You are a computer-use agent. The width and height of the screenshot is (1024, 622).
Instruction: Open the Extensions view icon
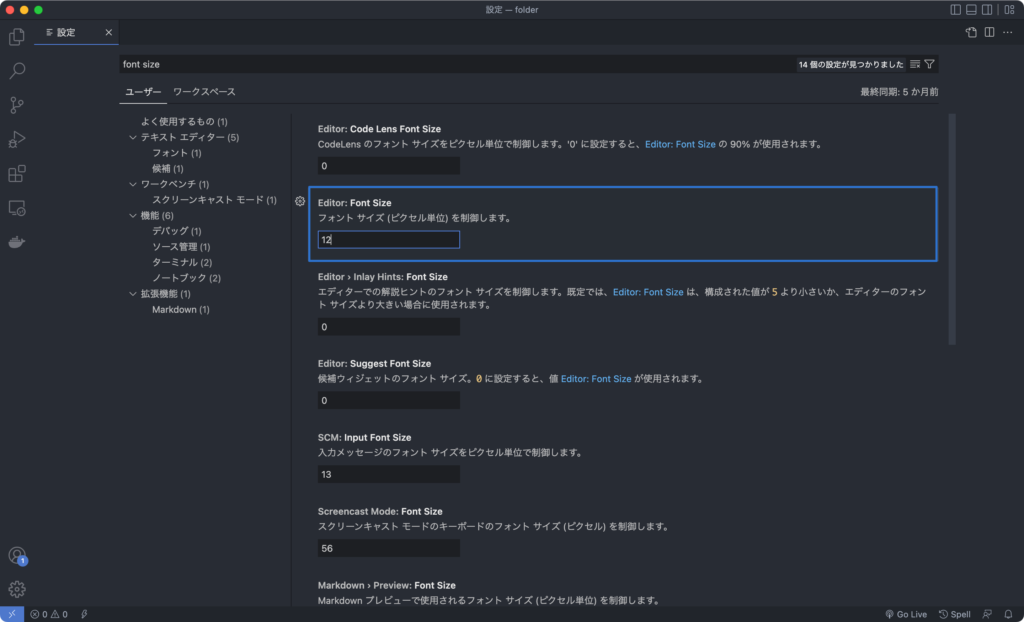pyautogui.click(x=16, y=172)
